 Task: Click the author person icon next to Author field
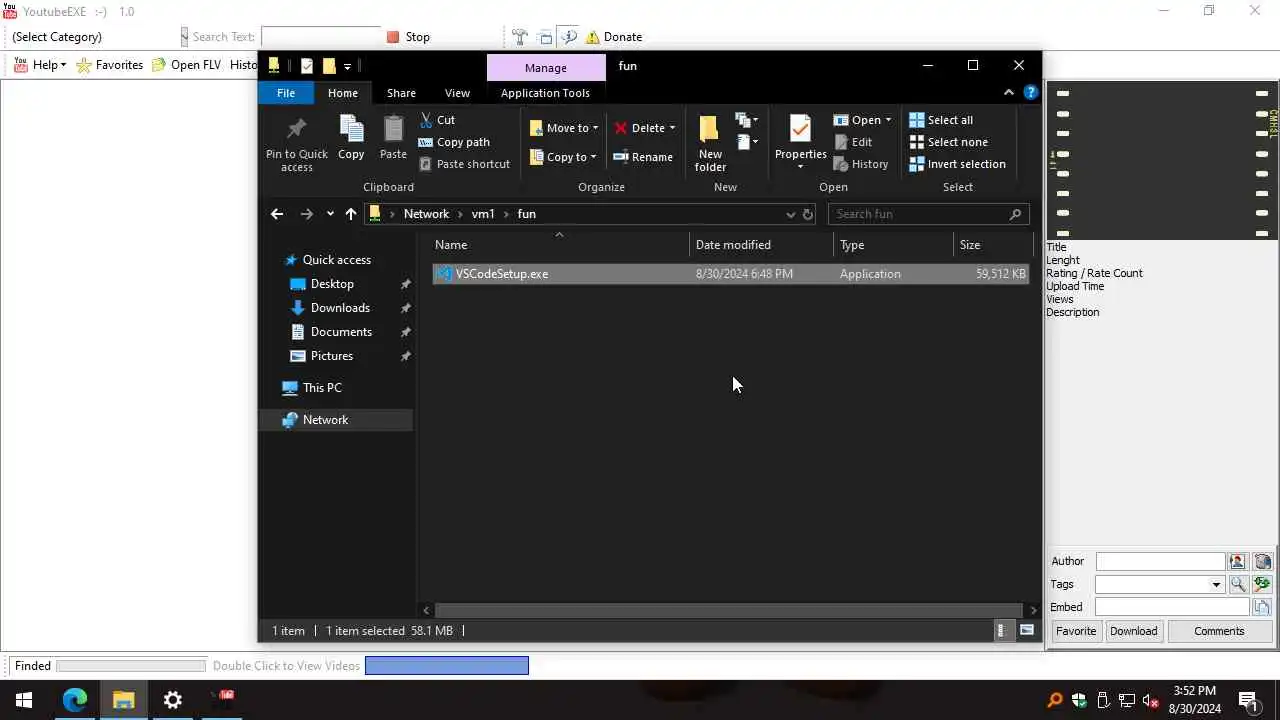coord(1237,562)
